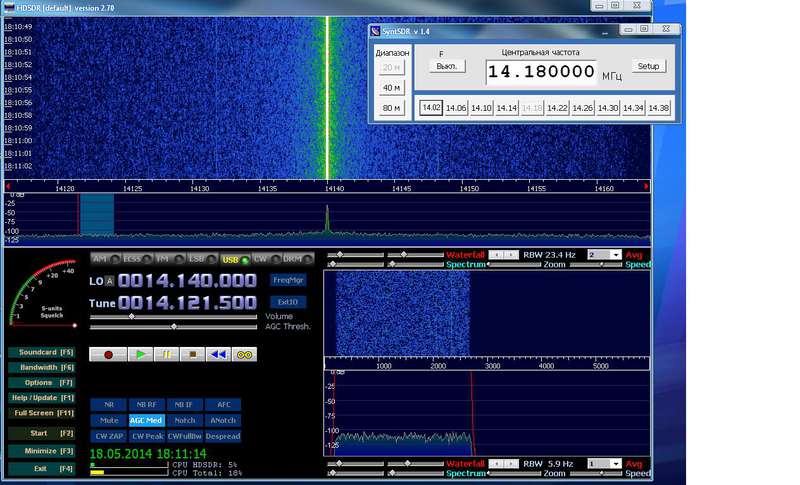
Task: Select FM demodulation mode
Action: [169, 259]
